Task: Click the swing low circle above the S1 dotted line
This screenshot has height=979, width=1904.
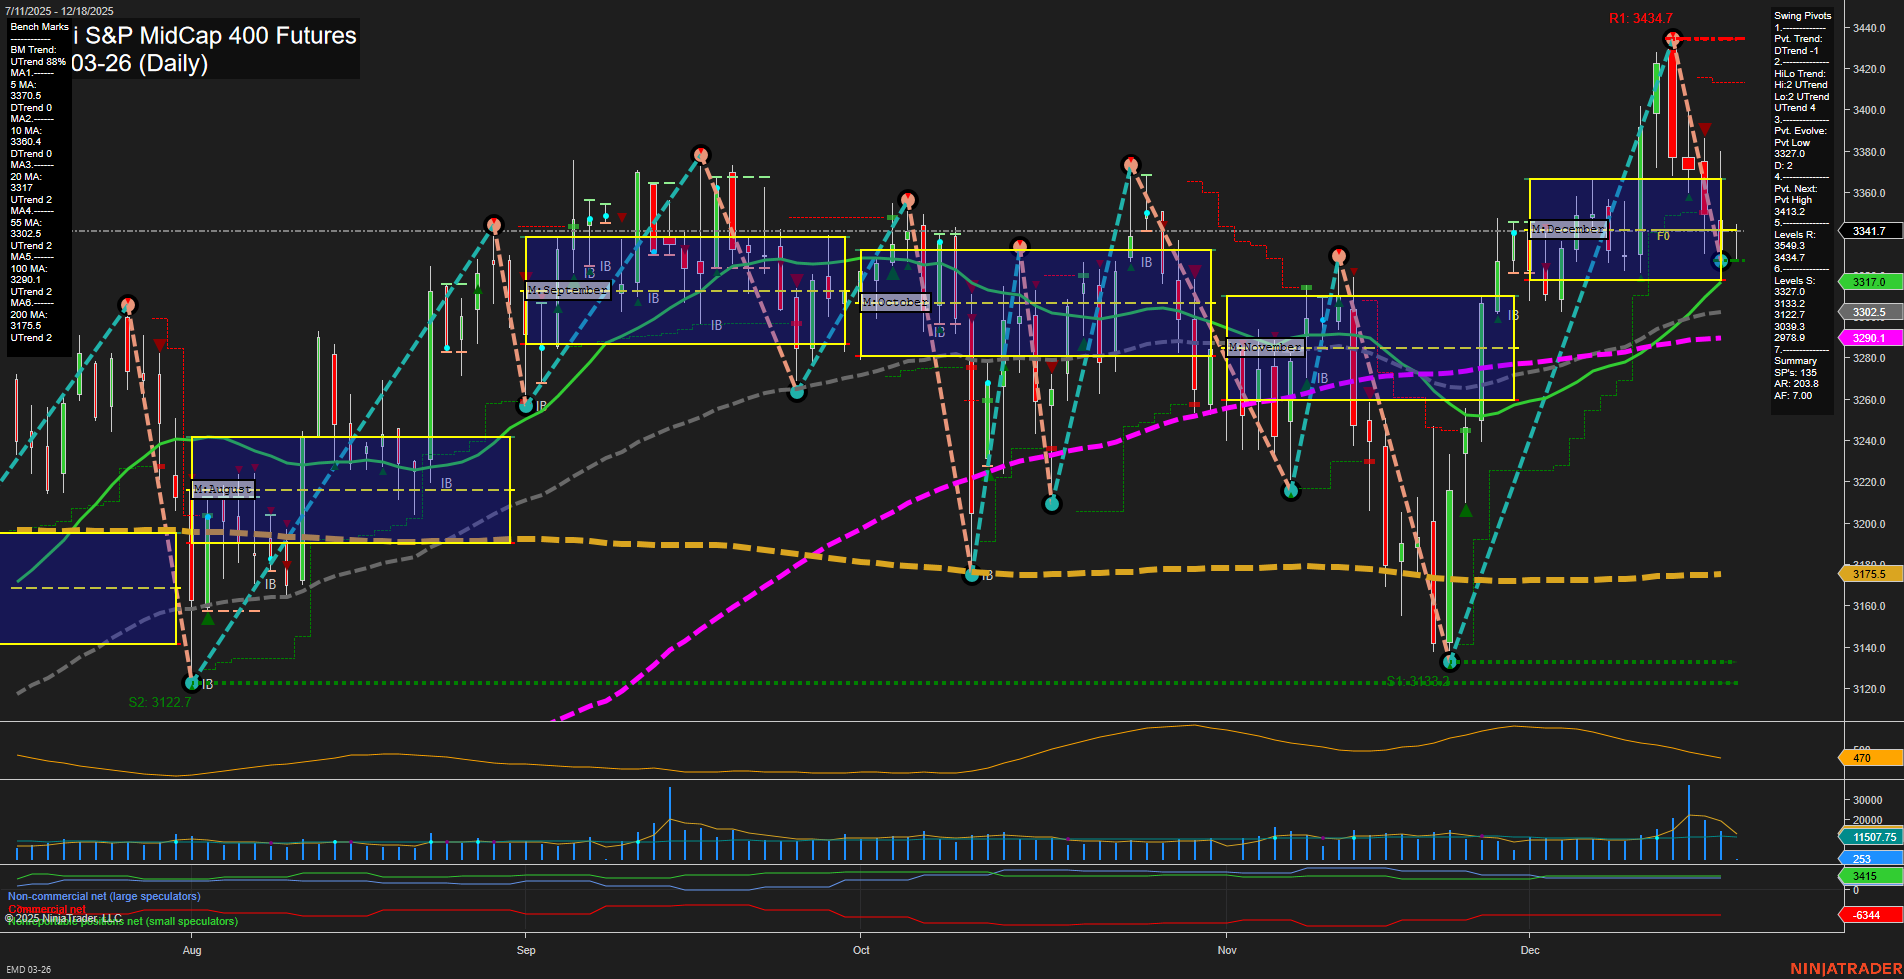Action: click(x=1450, y=661)
